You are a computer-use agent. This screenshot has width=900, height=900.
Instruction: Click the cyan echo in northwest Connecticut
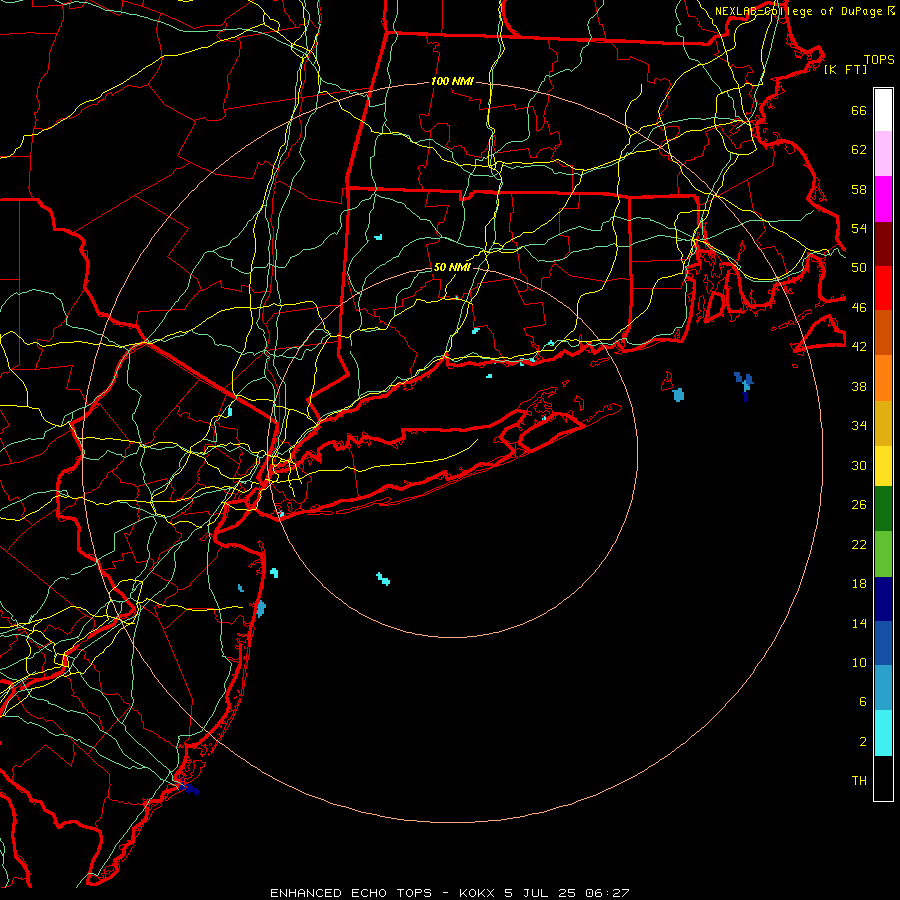point(378,236)
